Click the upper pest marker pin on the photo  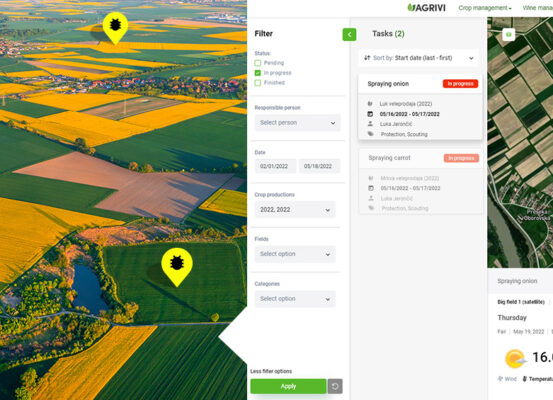[x=115, y=28]
